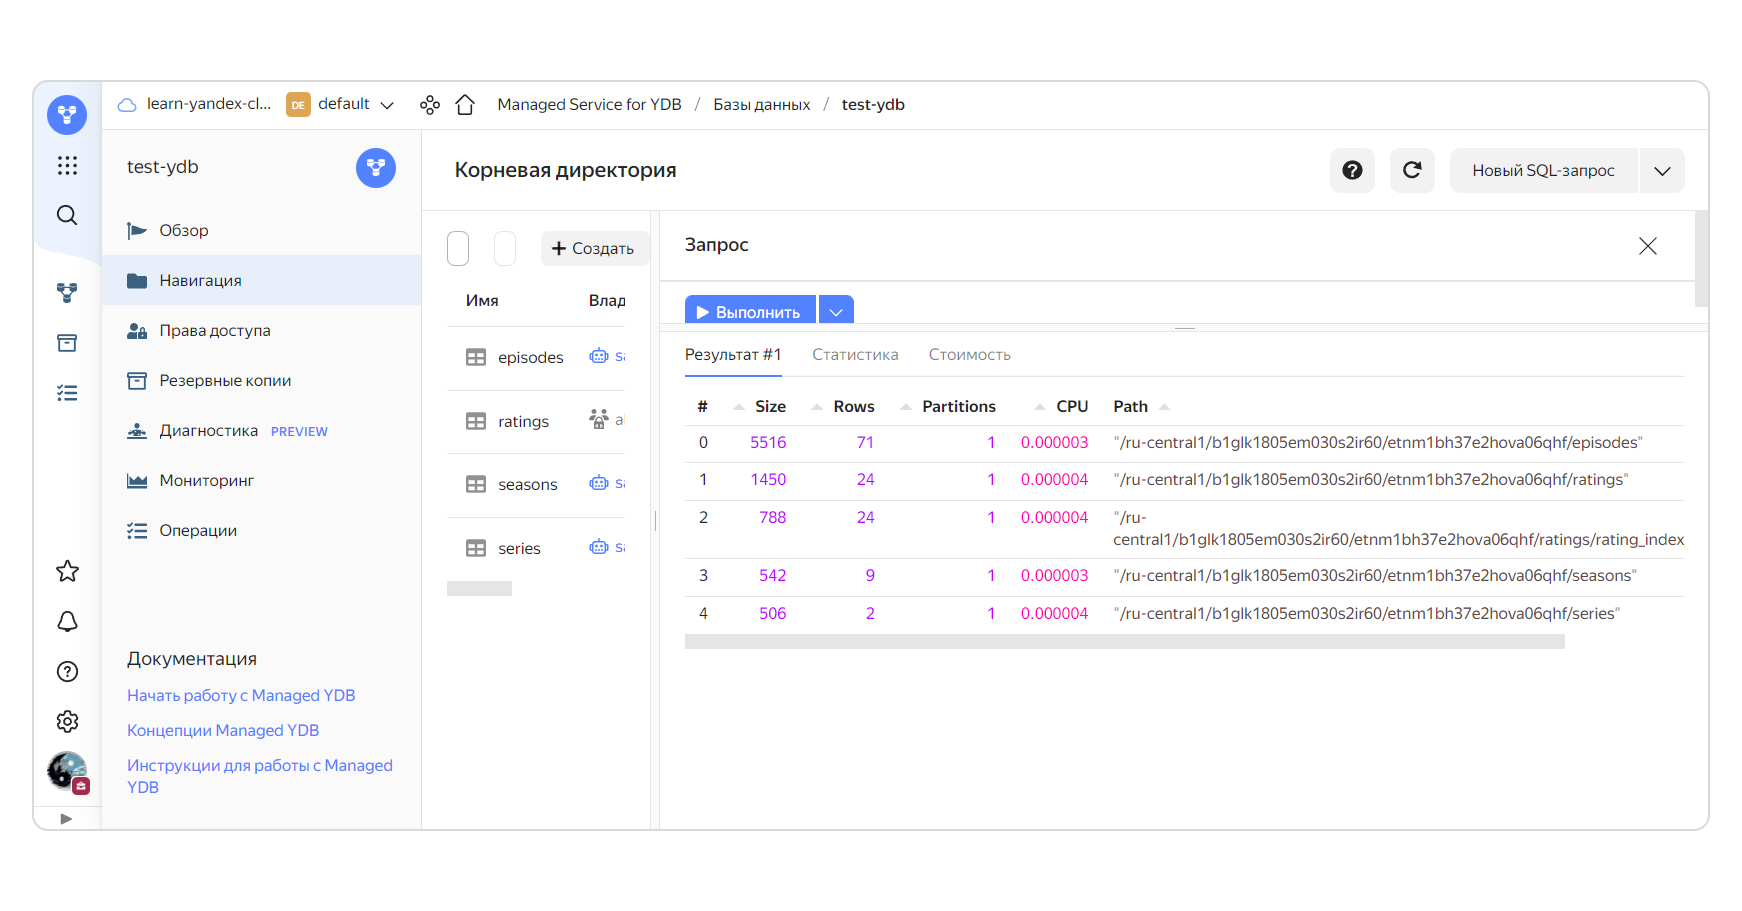Switch to the Статистика tab
The width and height of the screenshot is (1742, 911).
854,355
